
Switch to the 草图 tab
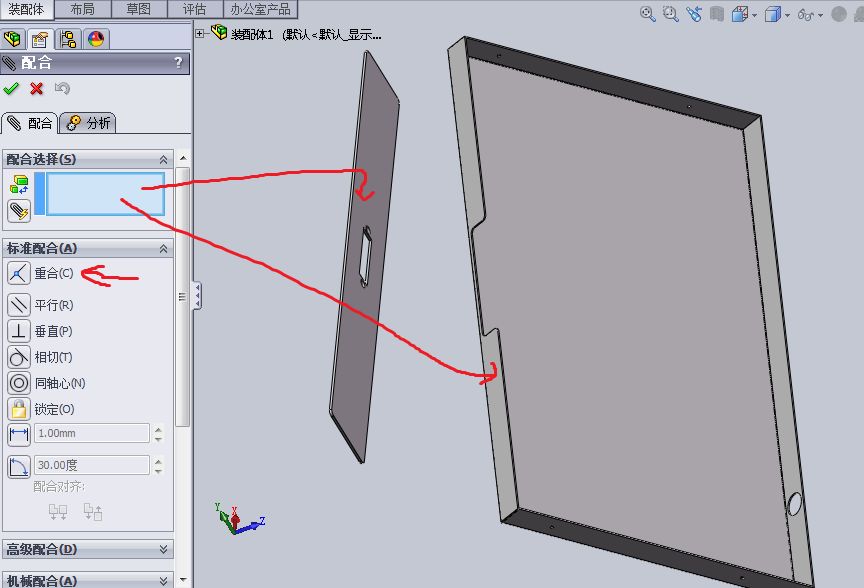pos(139,9)
